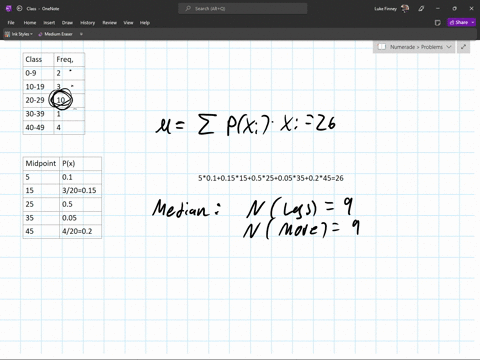
Task: Click the handwritten mean formula ink
Action: 246,124
